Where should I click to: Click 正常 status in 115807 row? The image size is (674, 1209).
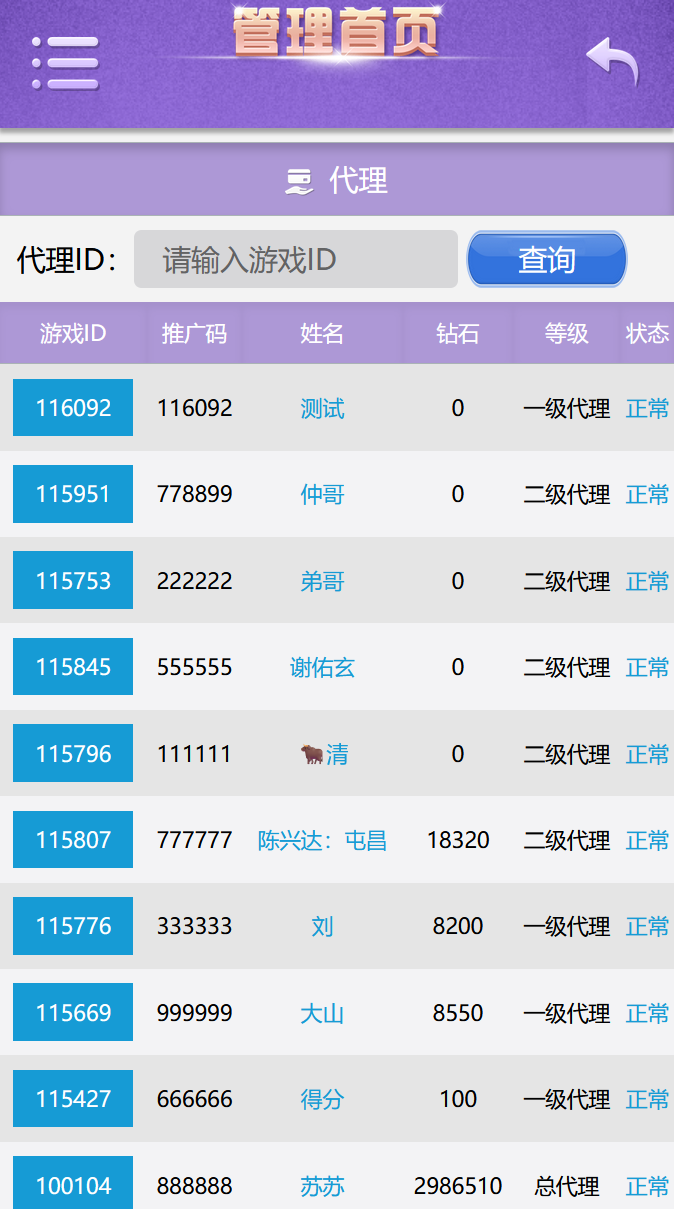coord(647,840)
